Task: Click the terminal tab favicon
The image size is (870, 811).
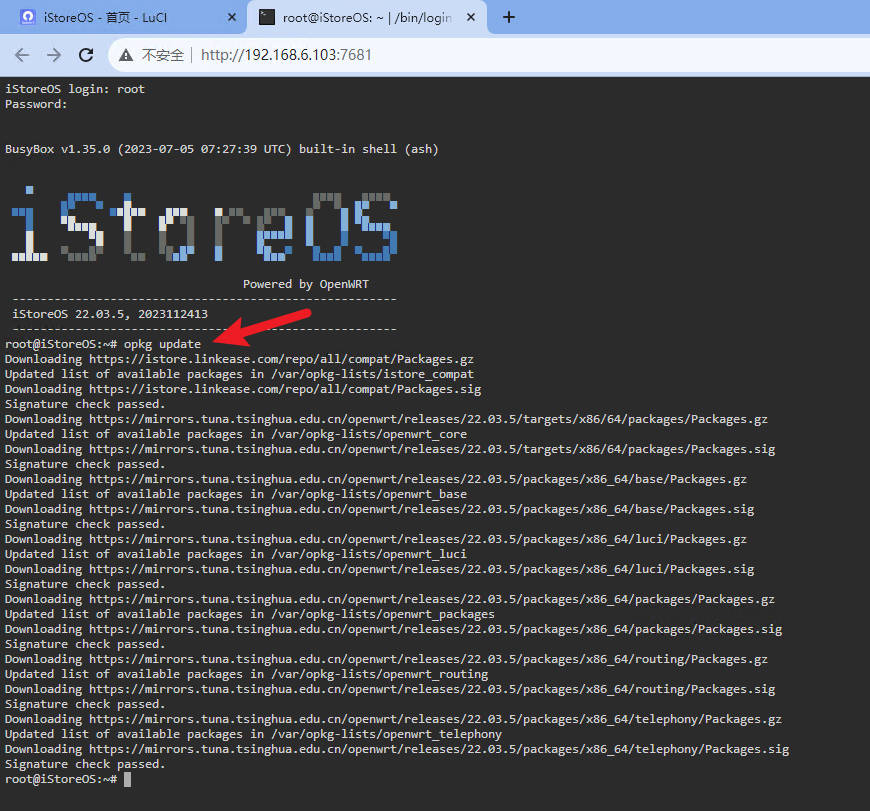Action: coord(267,17)
